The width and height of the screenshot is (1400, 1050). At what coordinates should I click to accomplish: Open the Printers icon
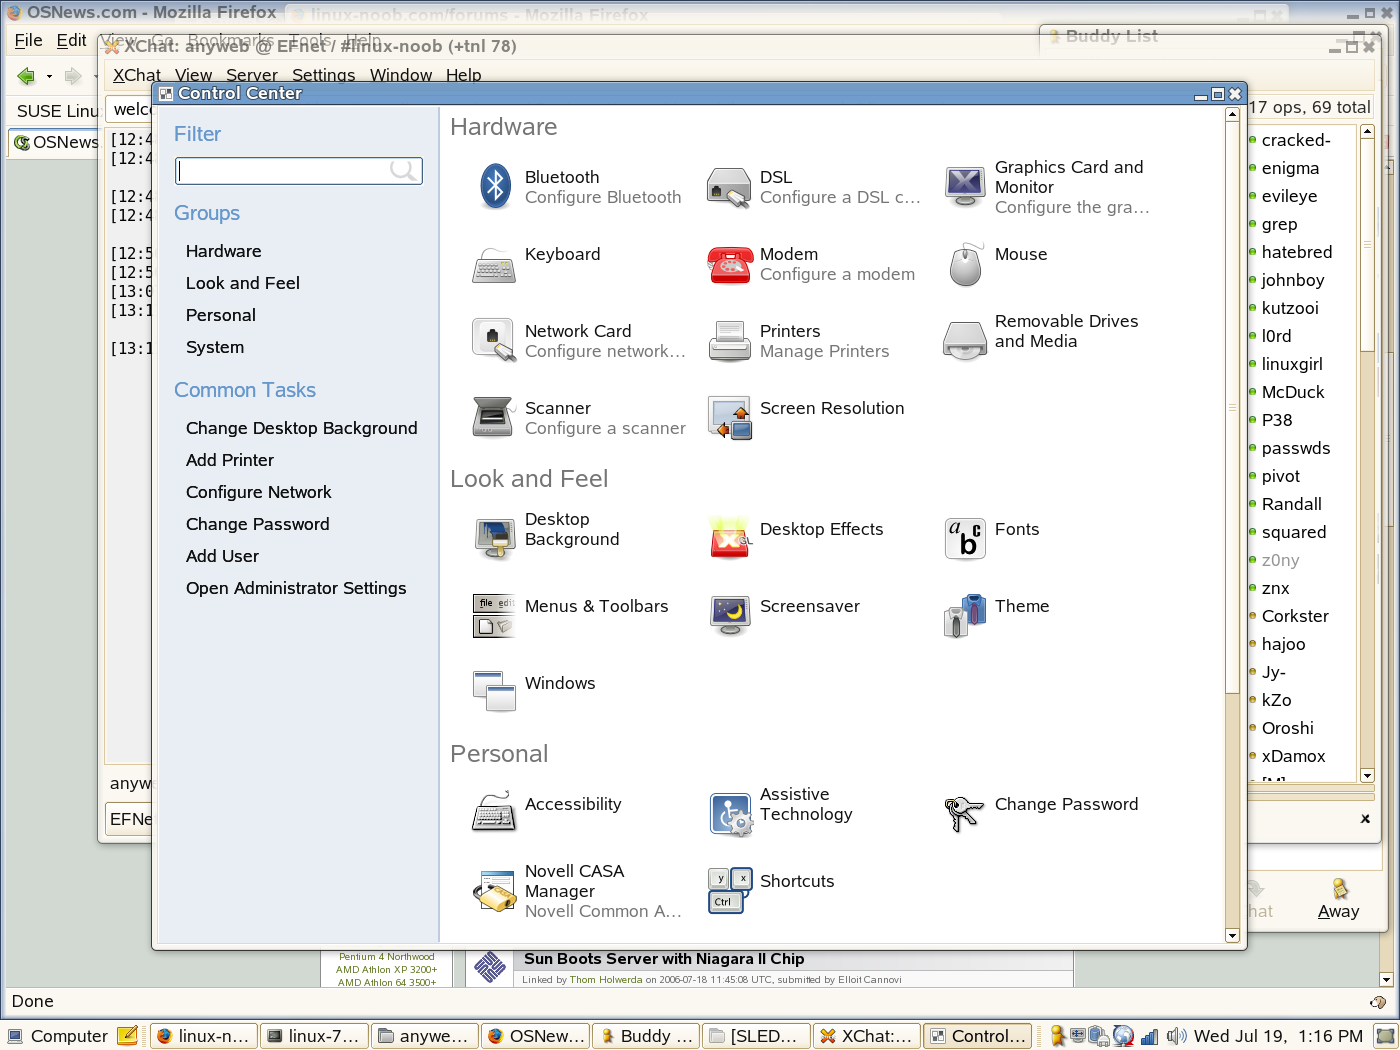tap(729, 341)
